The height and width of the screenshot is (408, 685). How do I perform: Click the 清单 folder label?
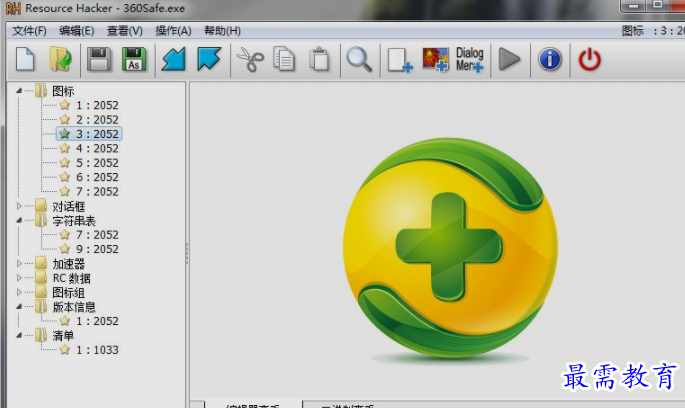click(63, 336)
